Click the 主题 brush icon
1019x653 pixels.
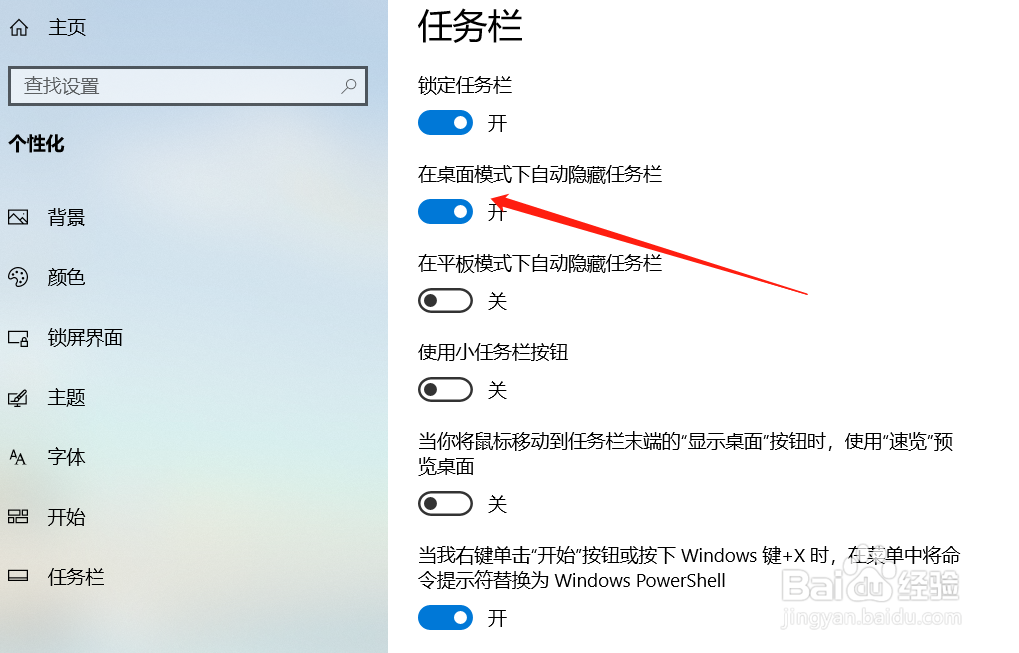[x=18, y=398]
